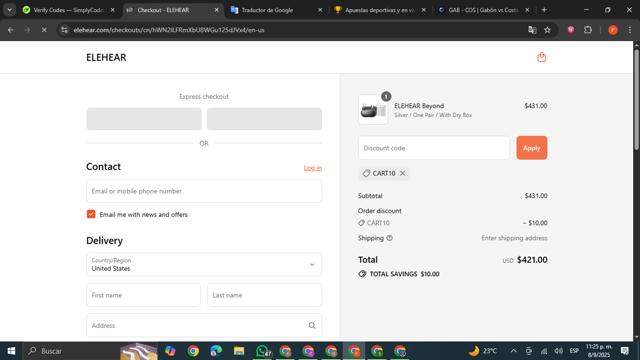
Task: Open the Windows Start menu
Action: [x=11, y=351]
